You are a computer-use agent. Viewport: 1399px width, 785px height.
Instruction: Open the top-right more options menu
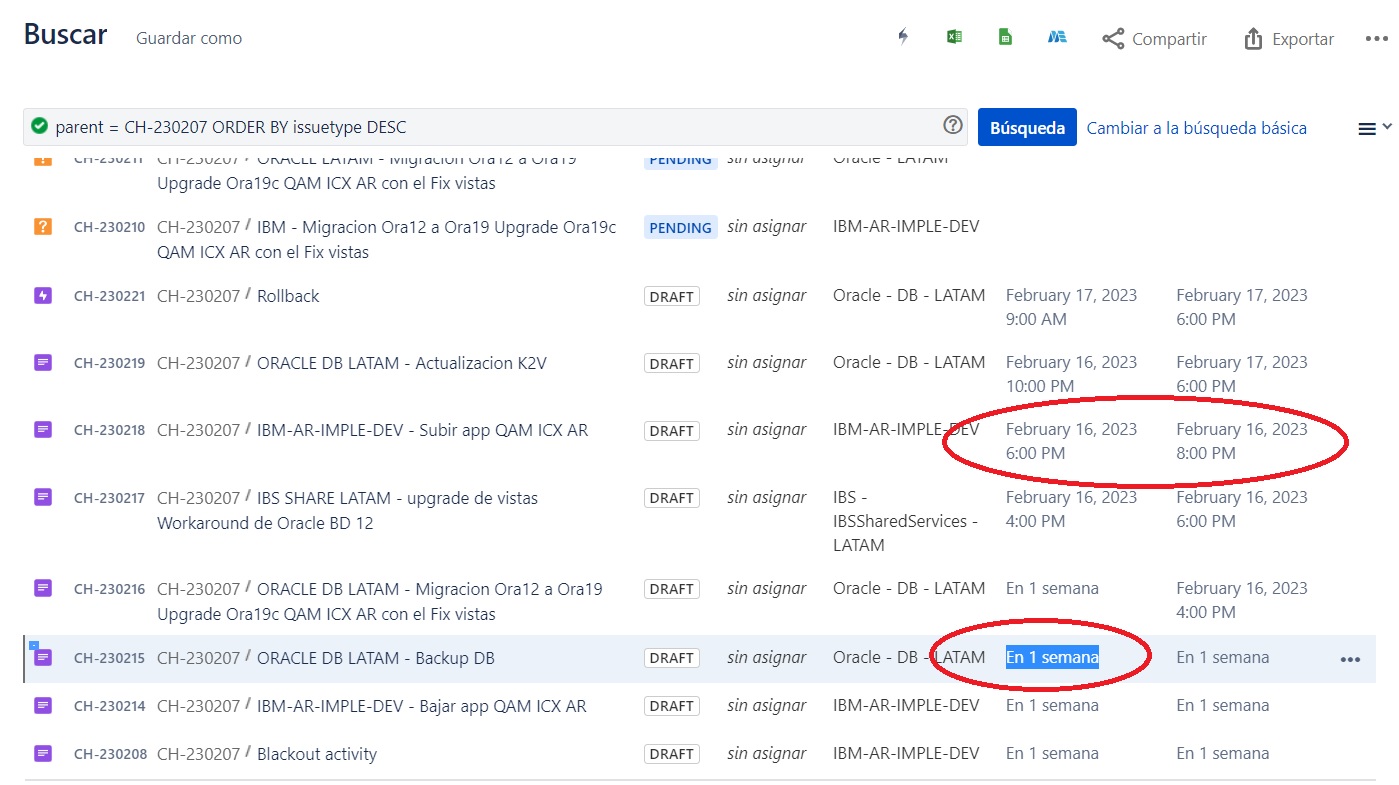(1377, 37)
